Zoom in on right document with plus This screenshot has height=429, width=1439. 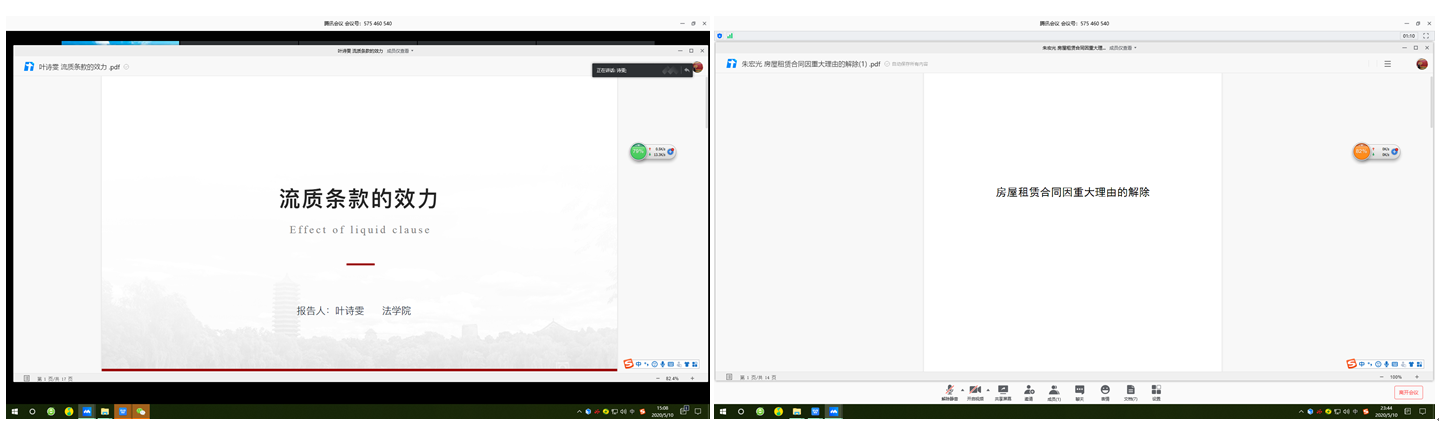click(1417, 377)
